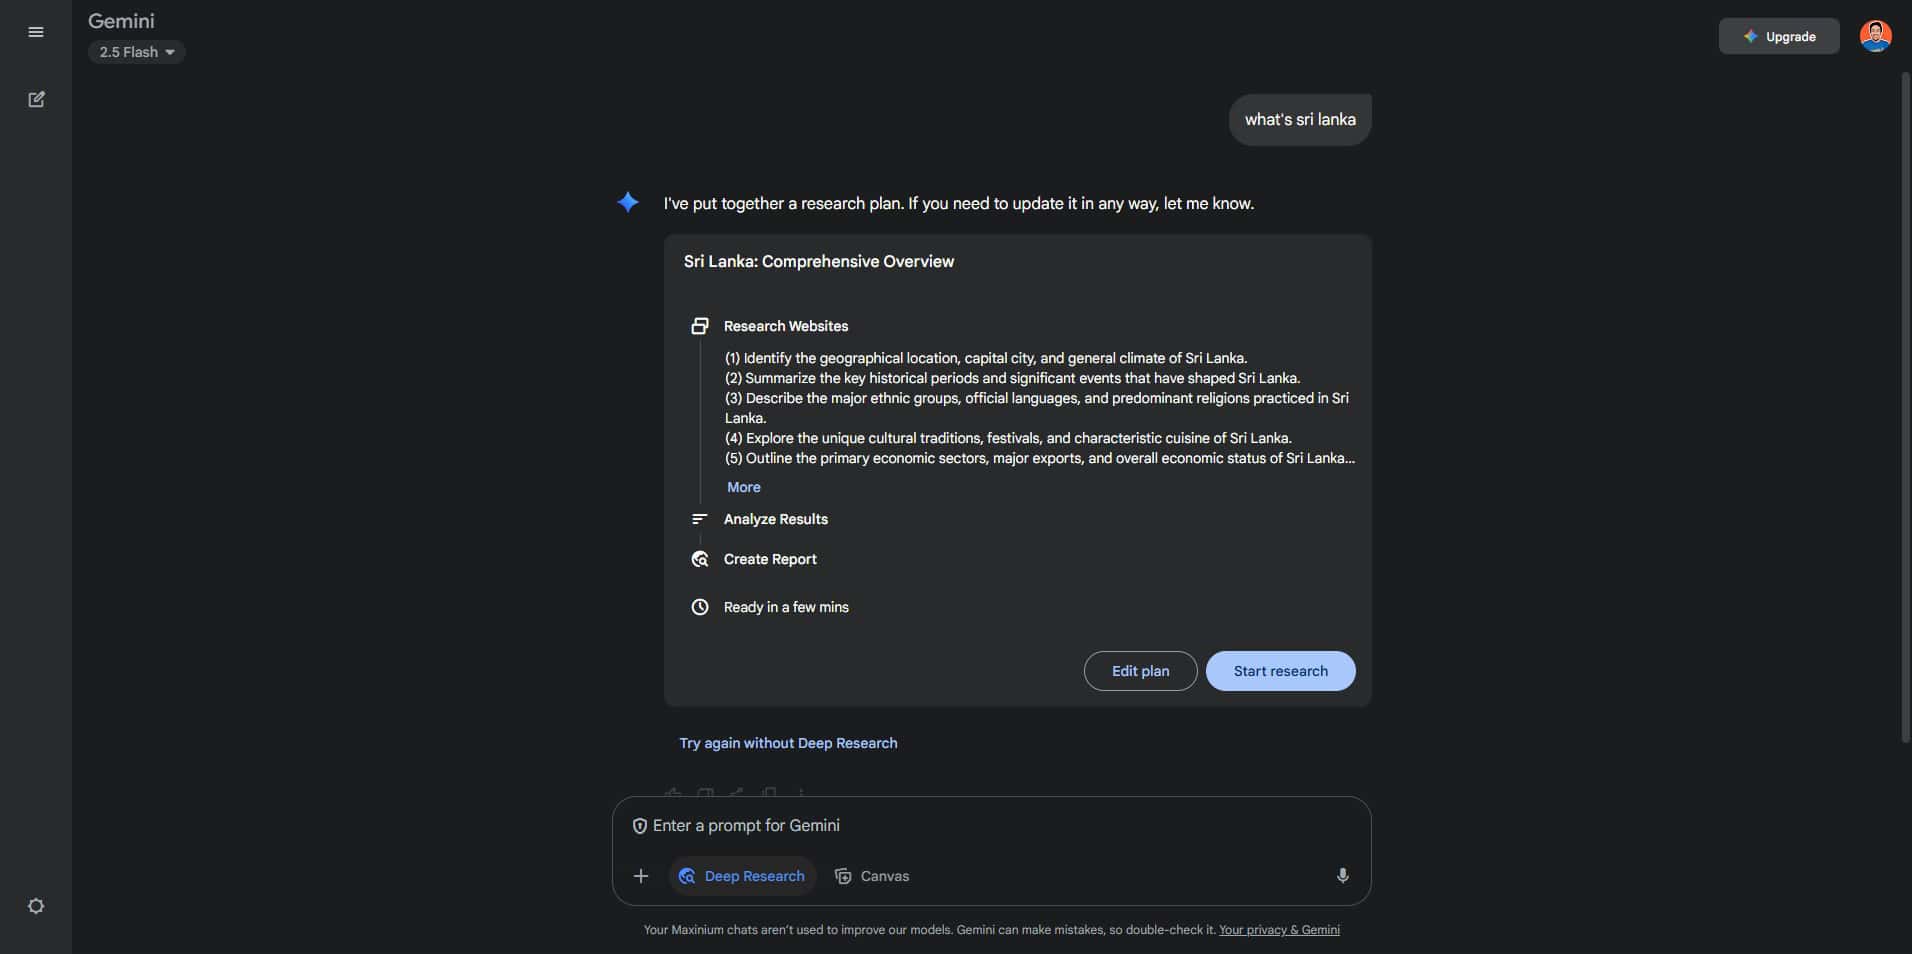Expand the Research Websites section
This screenshot has width=1912, height=954.
pos(786,326)
